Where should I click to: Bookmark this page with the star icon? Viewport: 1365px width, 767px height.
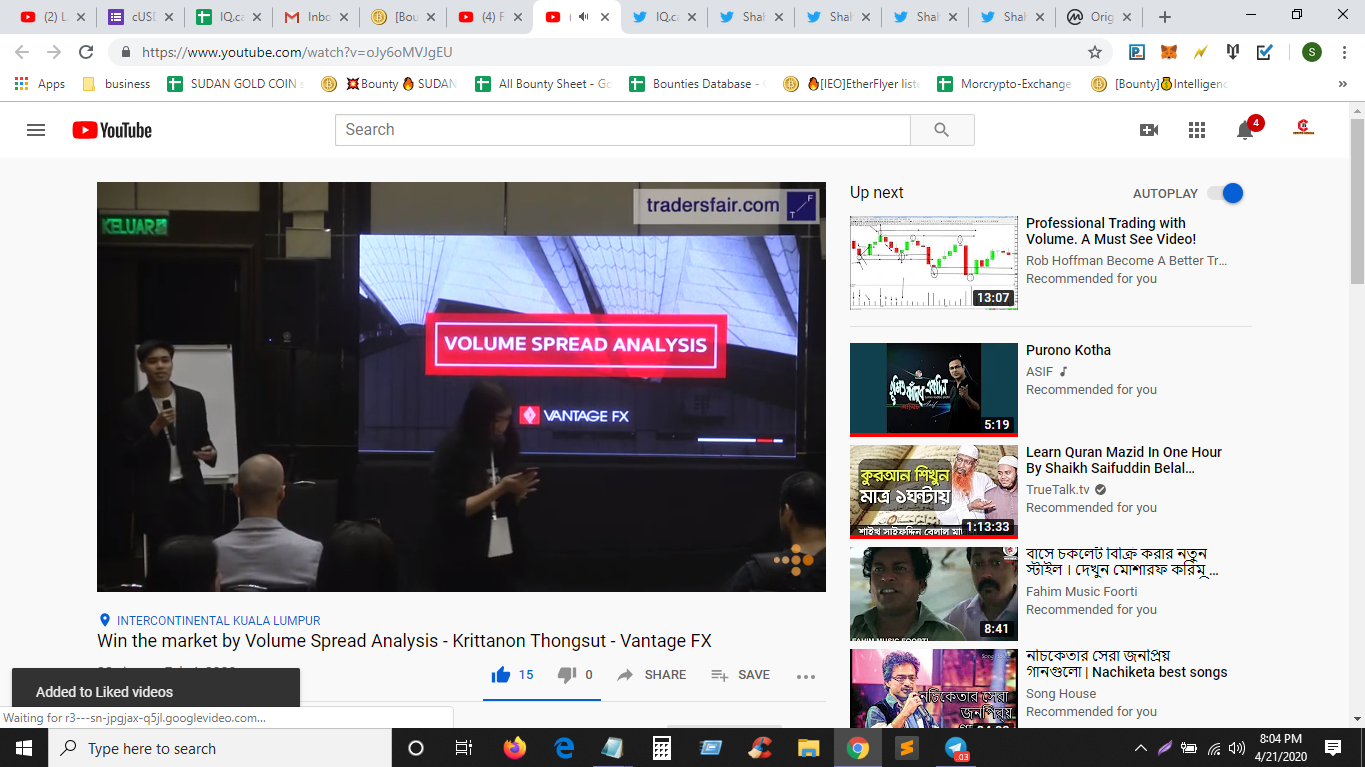(1095, 52)
